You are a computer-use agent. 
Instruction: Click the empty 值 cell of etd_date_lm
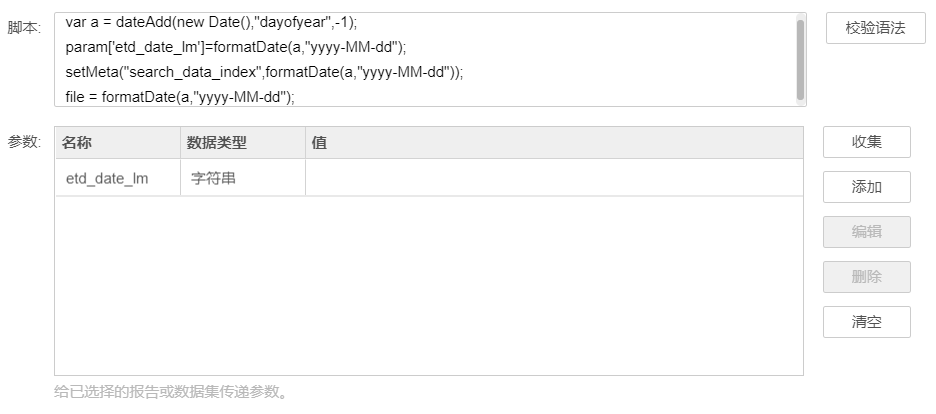554,178
